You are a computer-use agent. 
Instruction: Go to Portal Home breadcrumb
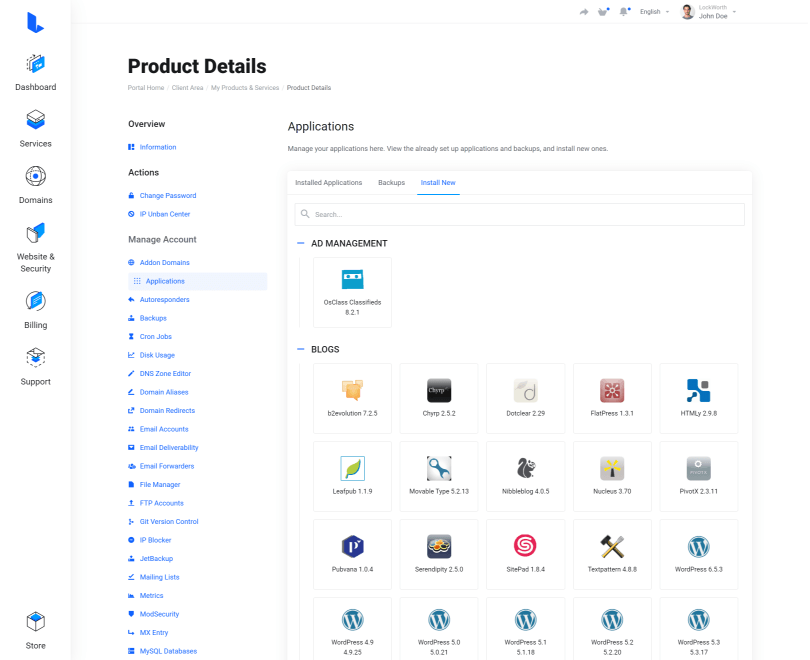click(x=146, y=88)
